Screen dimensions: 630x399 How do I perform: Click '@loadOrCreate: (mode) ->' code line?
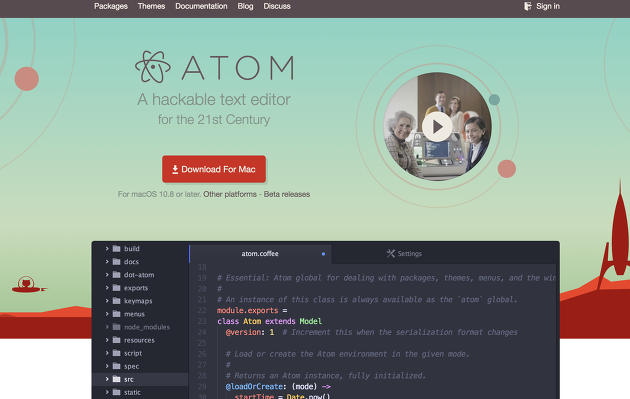tap(278, 387)
